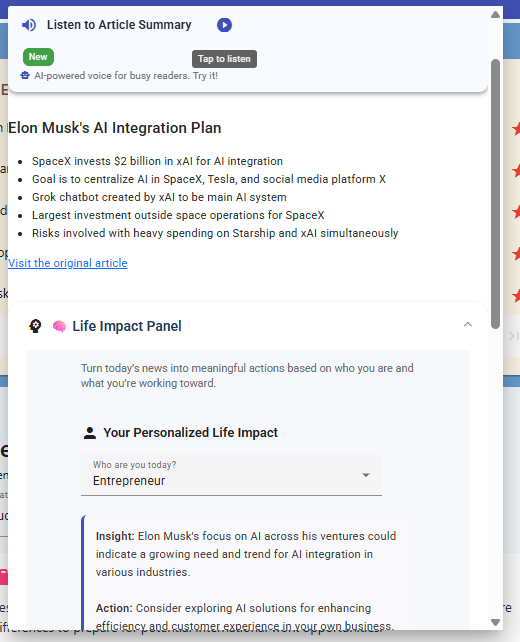Image resolution: width=520 pixels, height=642 pixels.
Task: Click the pink brain icon
Action: click(x=59, y=326)
